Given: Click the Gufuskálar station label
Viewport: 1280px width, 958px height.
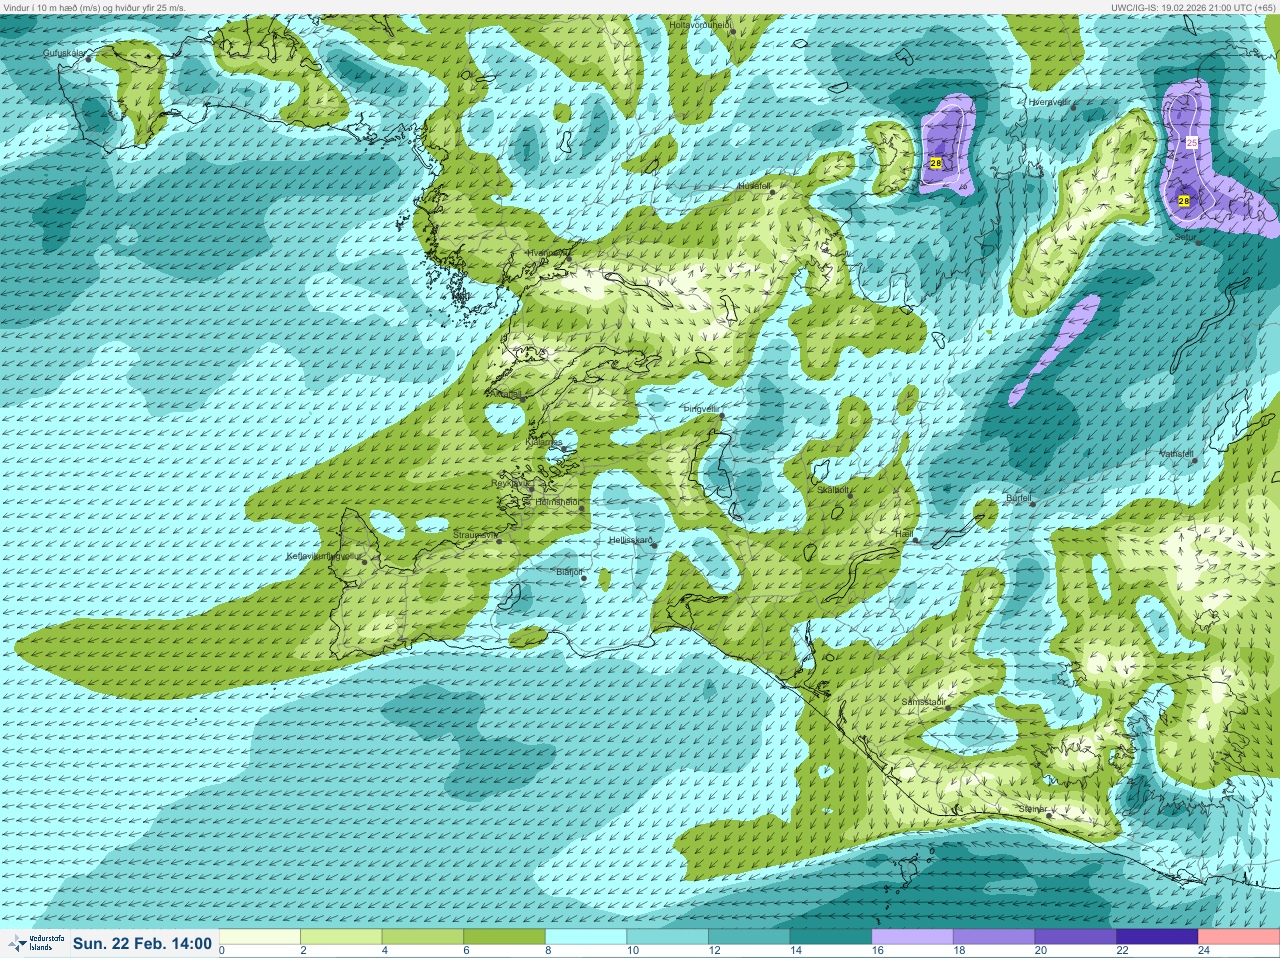Looking at the screenshot, I should [x=63, y=53].
